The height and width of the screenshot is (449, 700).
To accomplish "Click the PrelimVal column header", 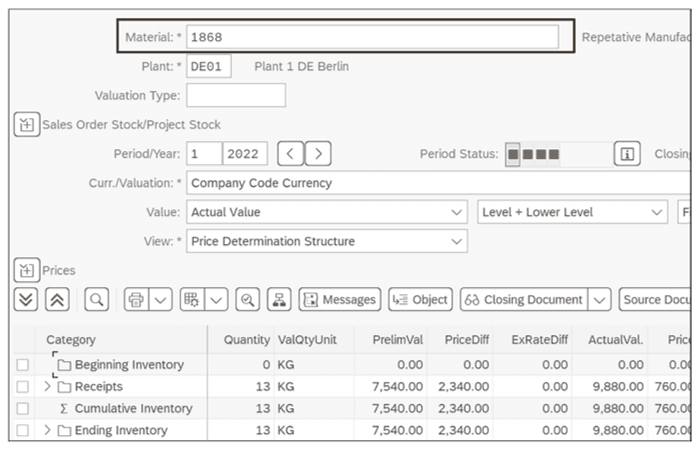I will tap(398, 340).
